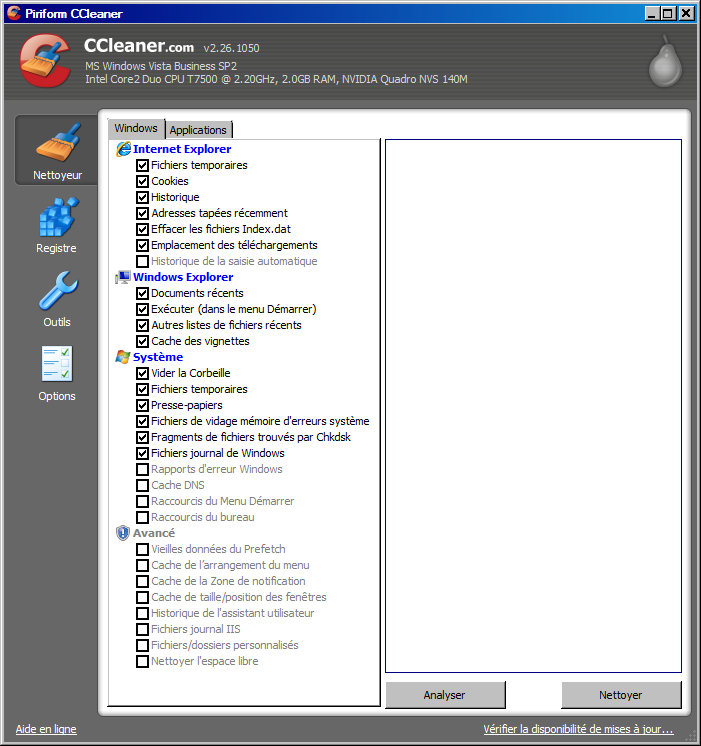
Task: Click the Piriform pear logo
Action: [665, 62]
